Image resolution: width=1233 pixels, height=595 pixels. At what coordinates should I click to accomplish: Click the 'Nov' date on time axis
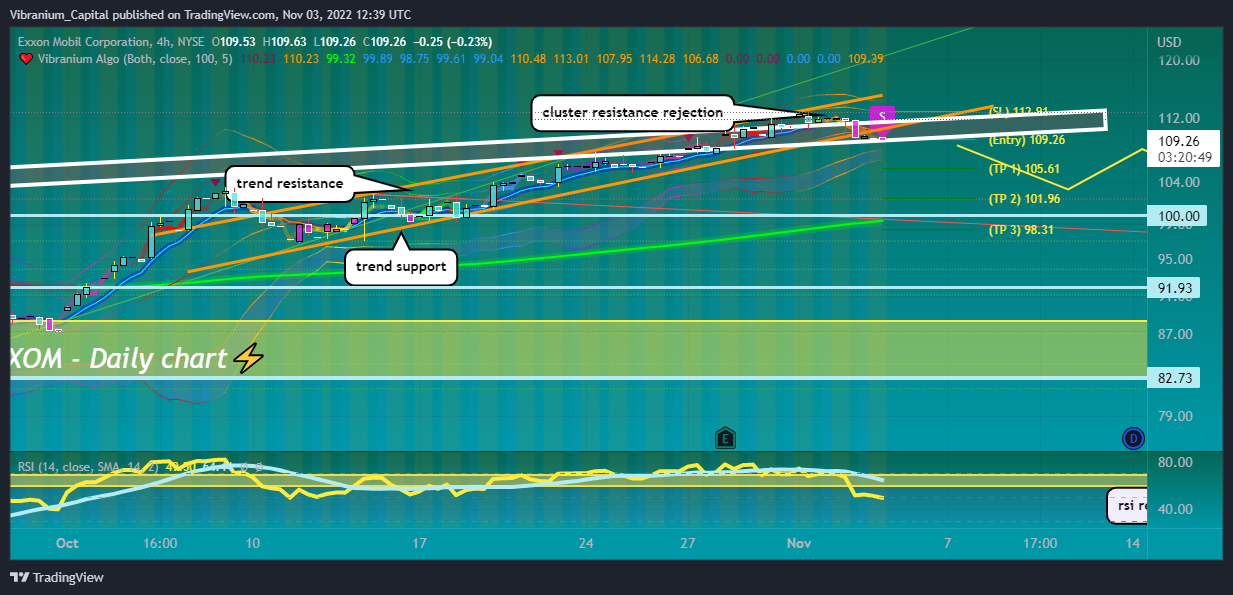click(800, 544)
